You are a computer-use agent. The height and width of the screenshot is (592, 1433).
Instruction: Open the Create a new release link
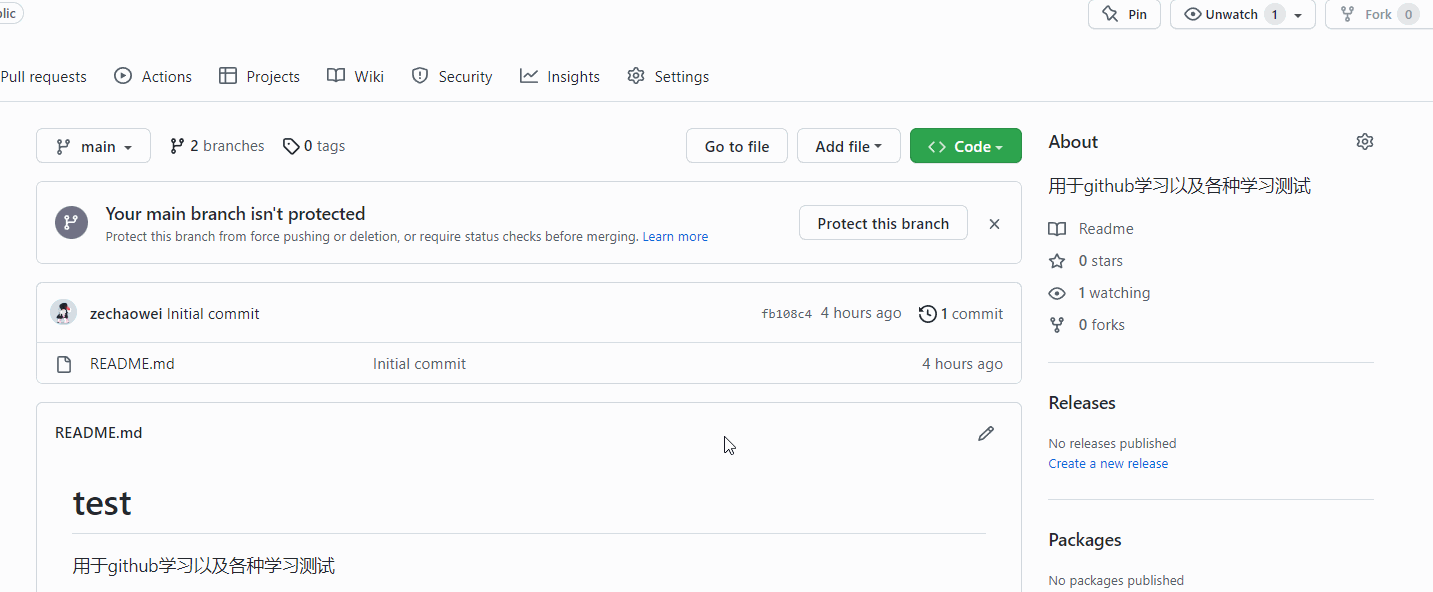tap(1107, 463)
